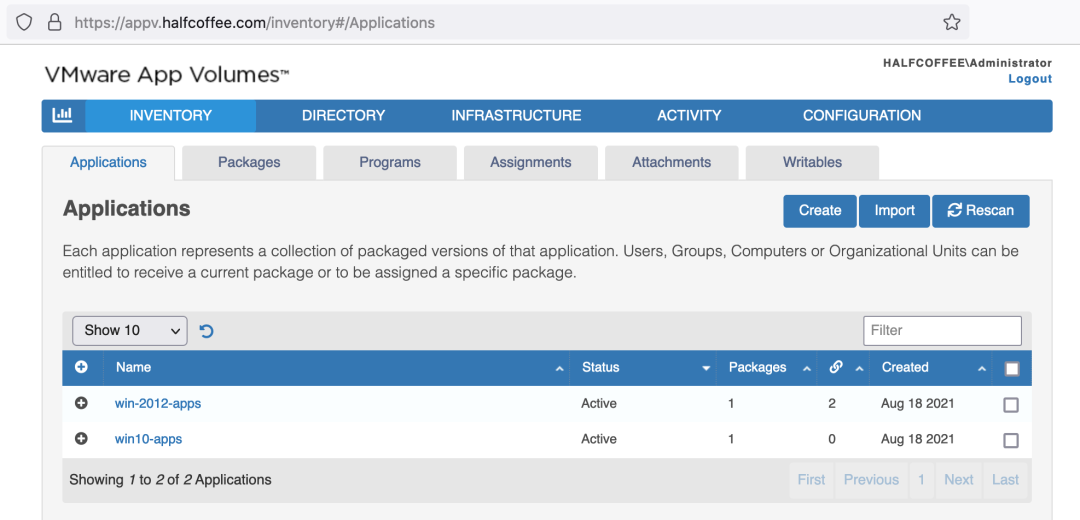Expand win-2012-apps row plus icon
Image resolution: width=1080 pixels, height=520 pixels.
tap(81, 403)
